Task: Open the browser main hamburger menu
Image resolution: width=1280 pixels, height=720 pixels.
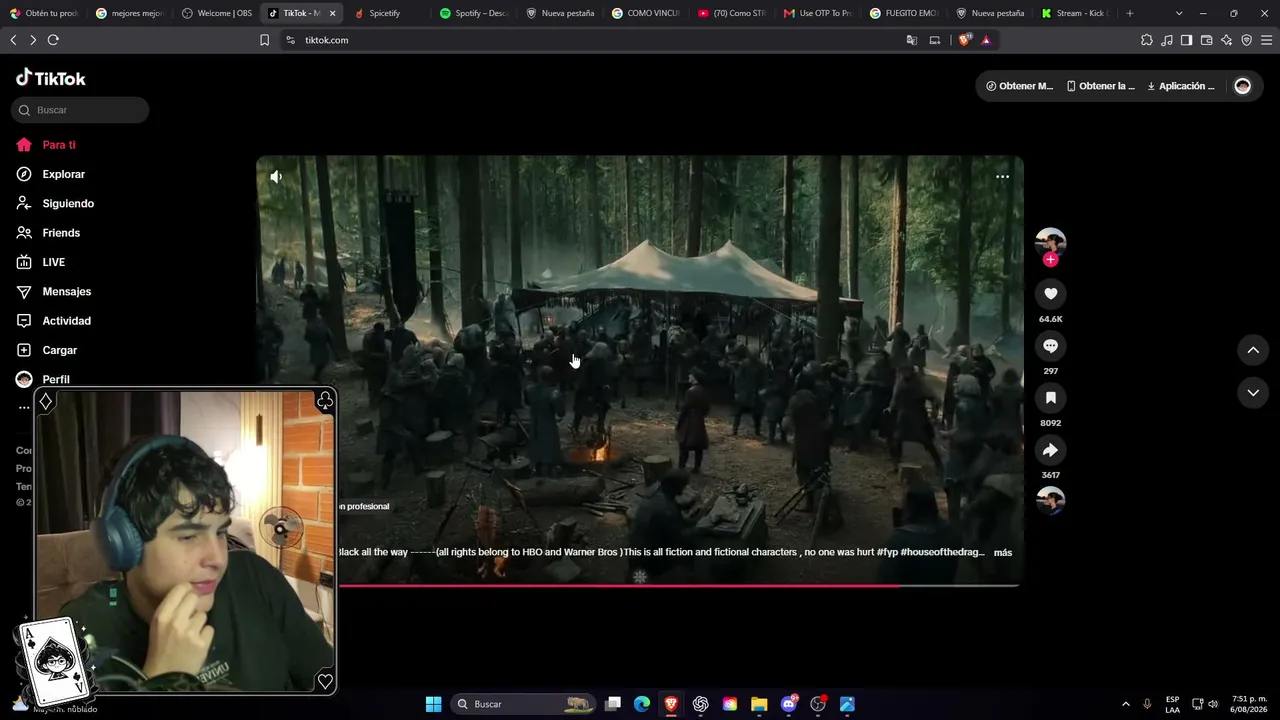Action: click(1267, 40)
